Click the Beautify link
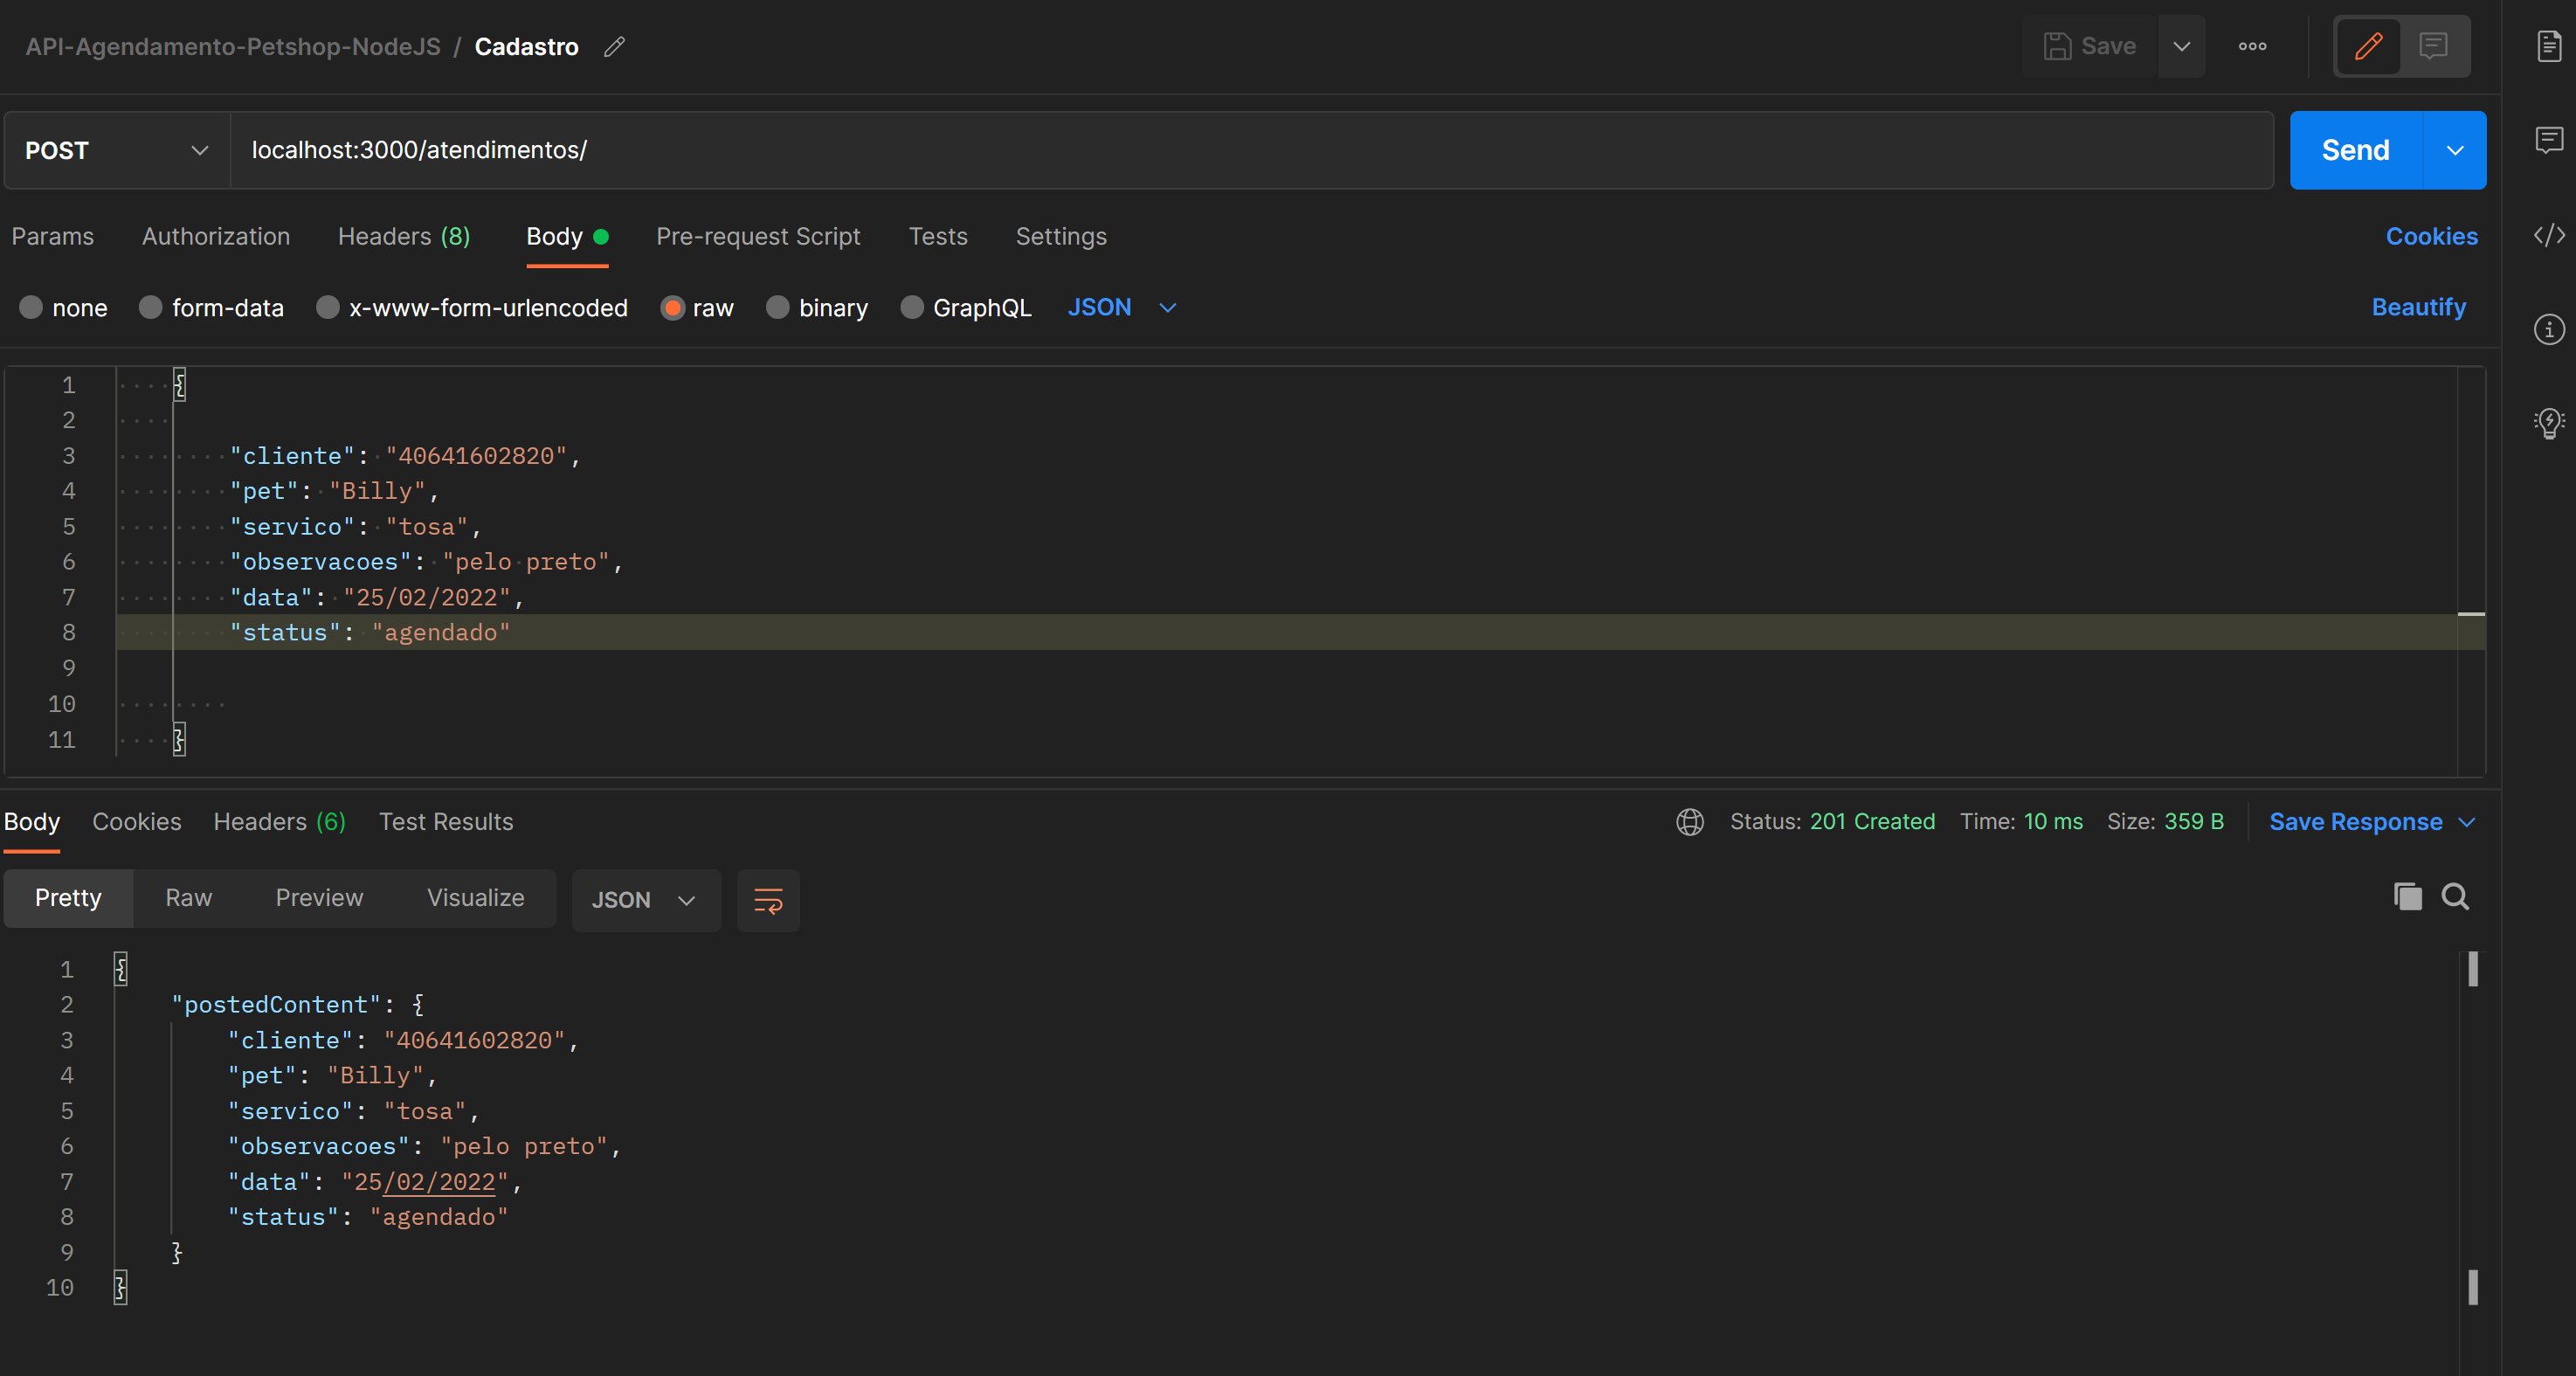Screen dimensions: 2576x1376 [2419, 307]
